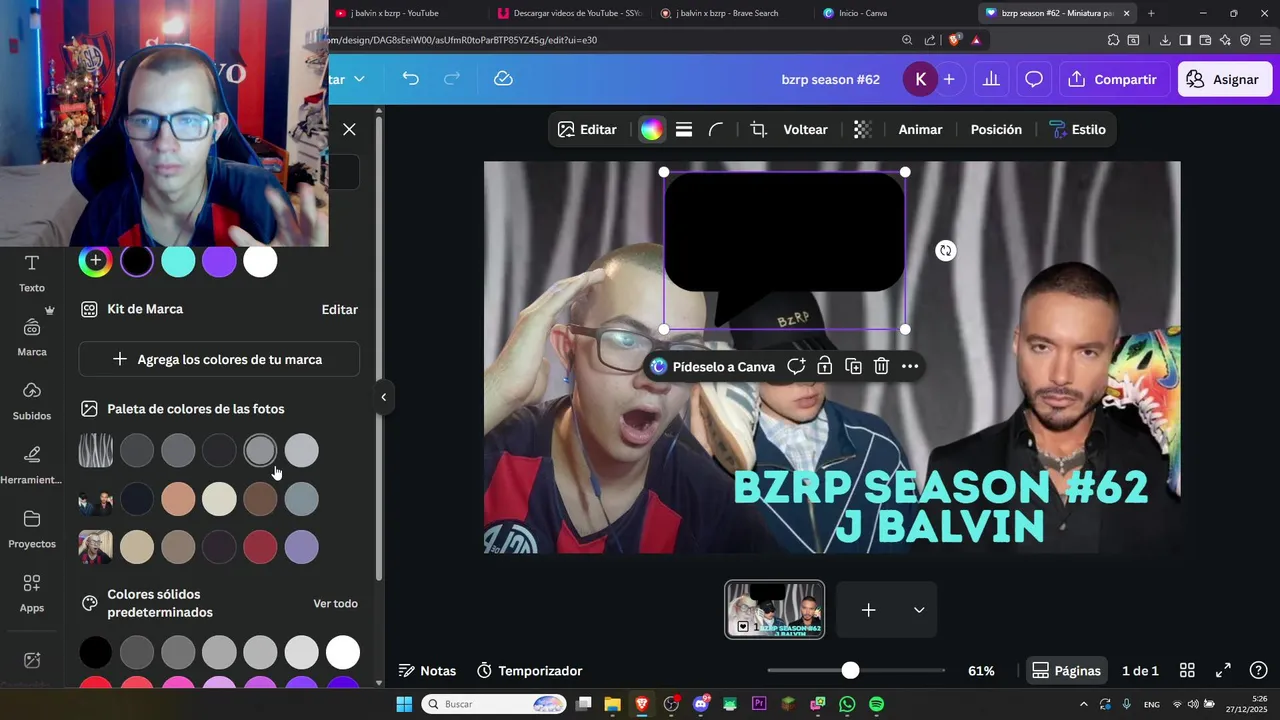Click the zoom slider handle
Image resolution: width=1280 pixels, height=720 pixels.
point(850,670)
